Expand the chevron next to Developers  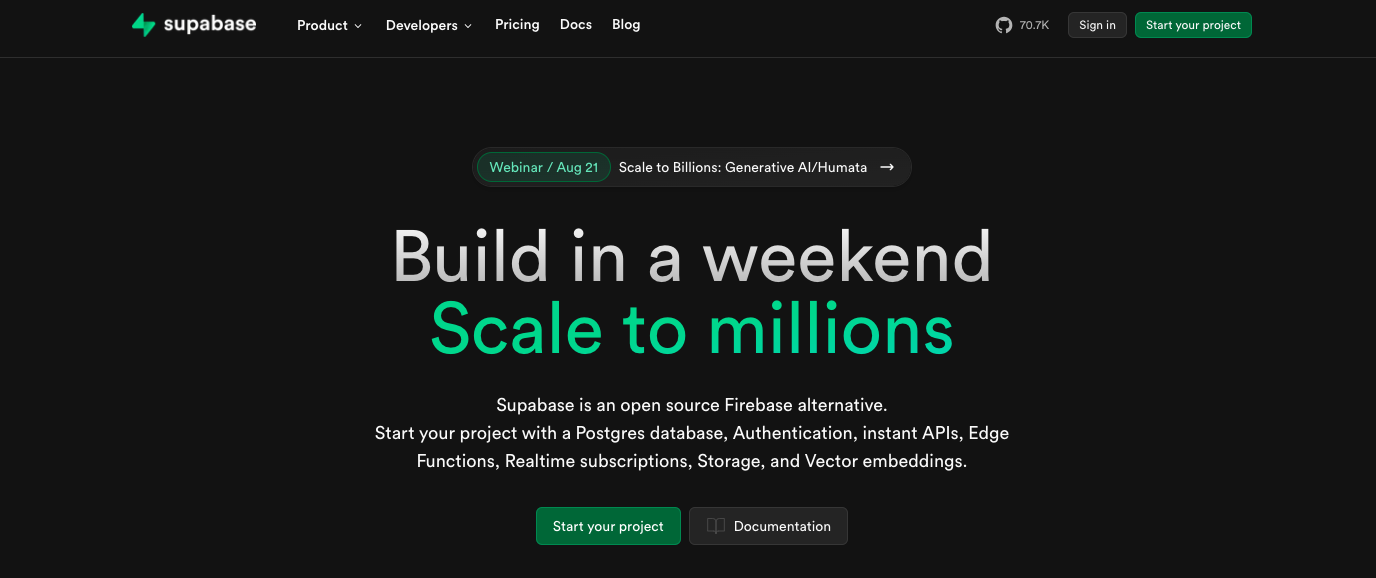(x=468, y=26)
